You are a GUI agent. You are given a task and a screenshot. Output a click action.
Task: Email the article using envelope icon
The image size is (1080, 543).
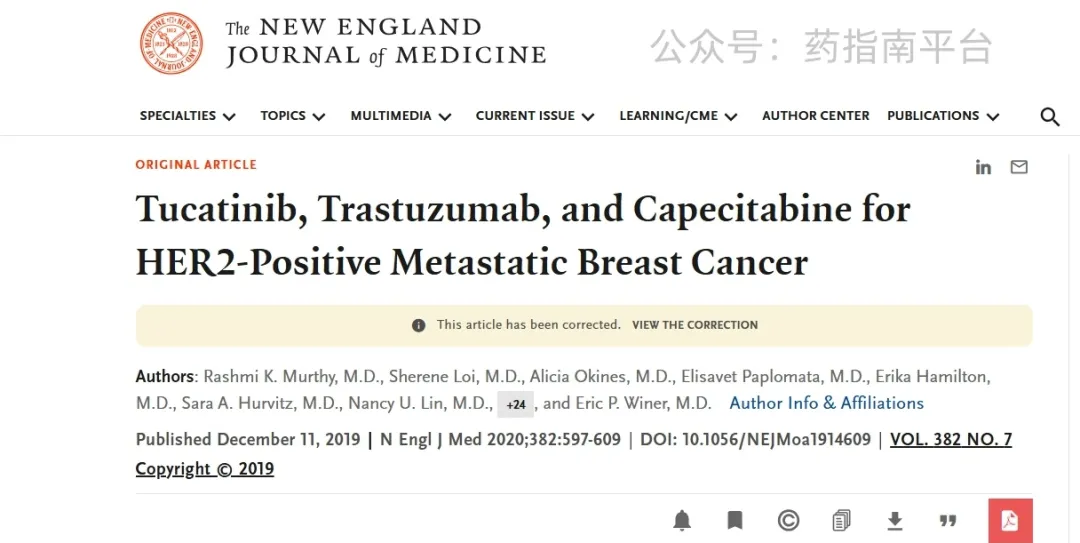1019,167
